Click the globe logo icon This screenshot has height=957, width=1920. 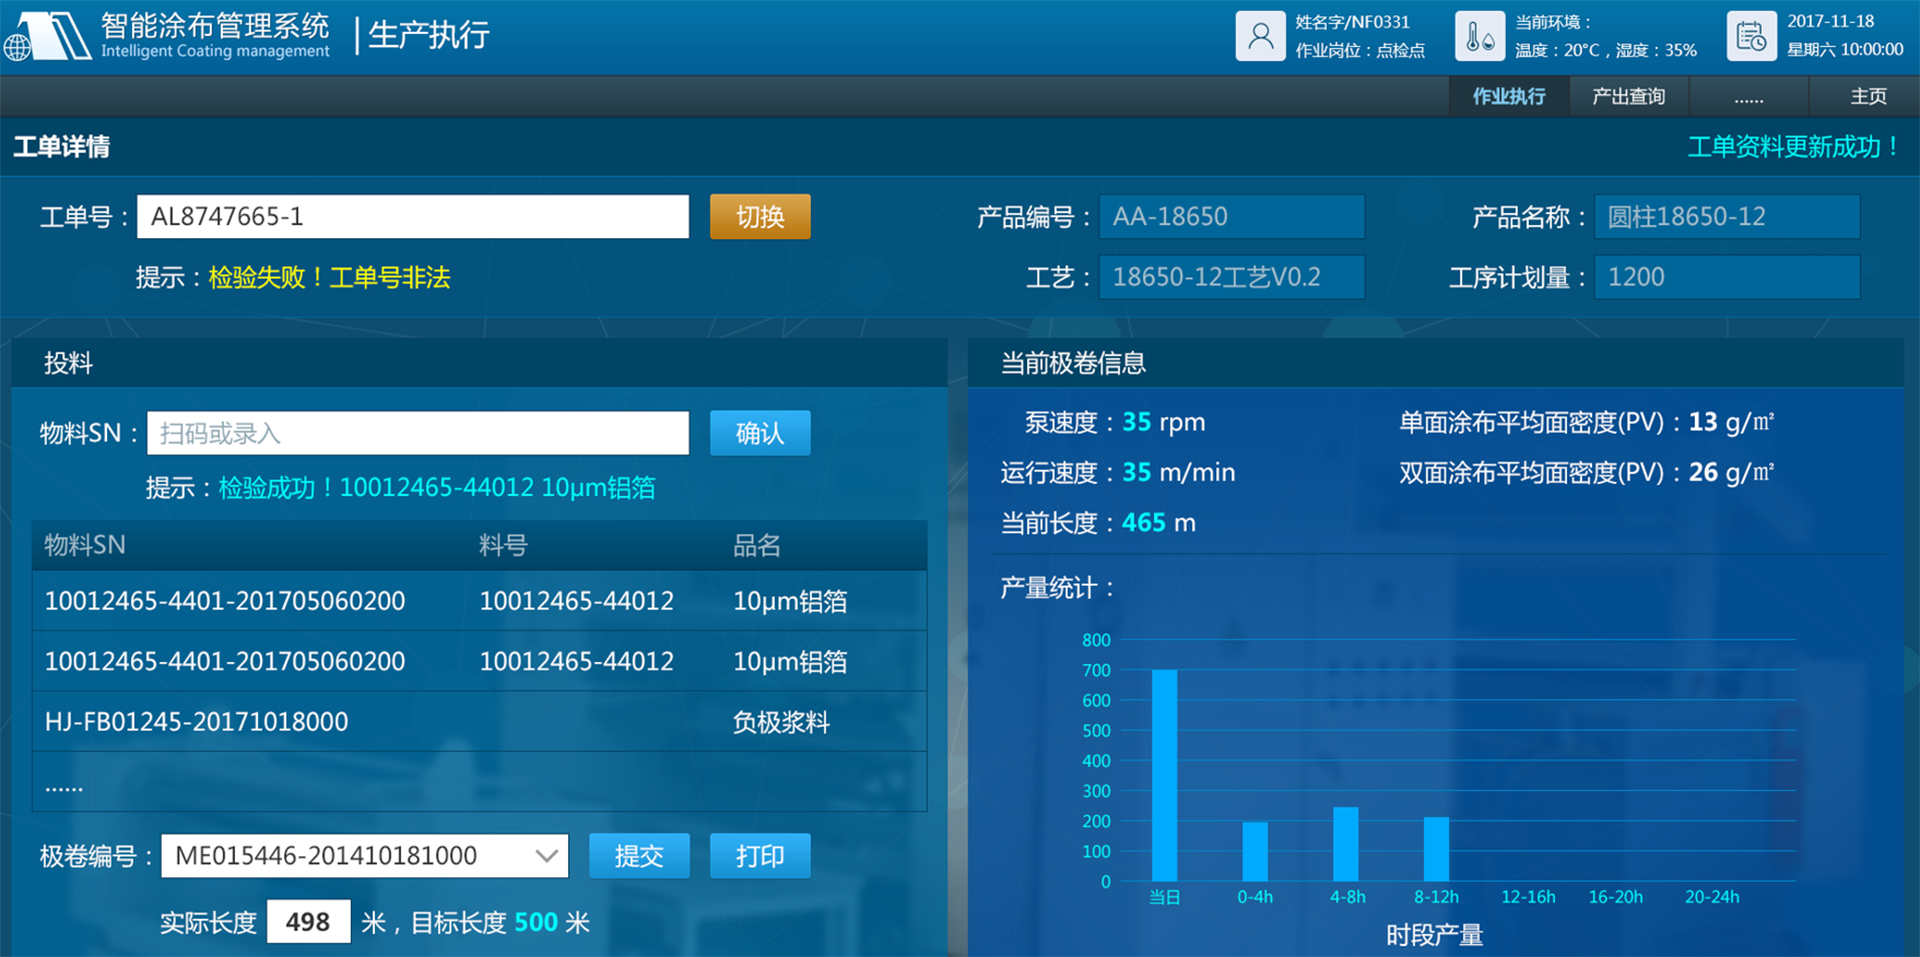pos(17,47)
